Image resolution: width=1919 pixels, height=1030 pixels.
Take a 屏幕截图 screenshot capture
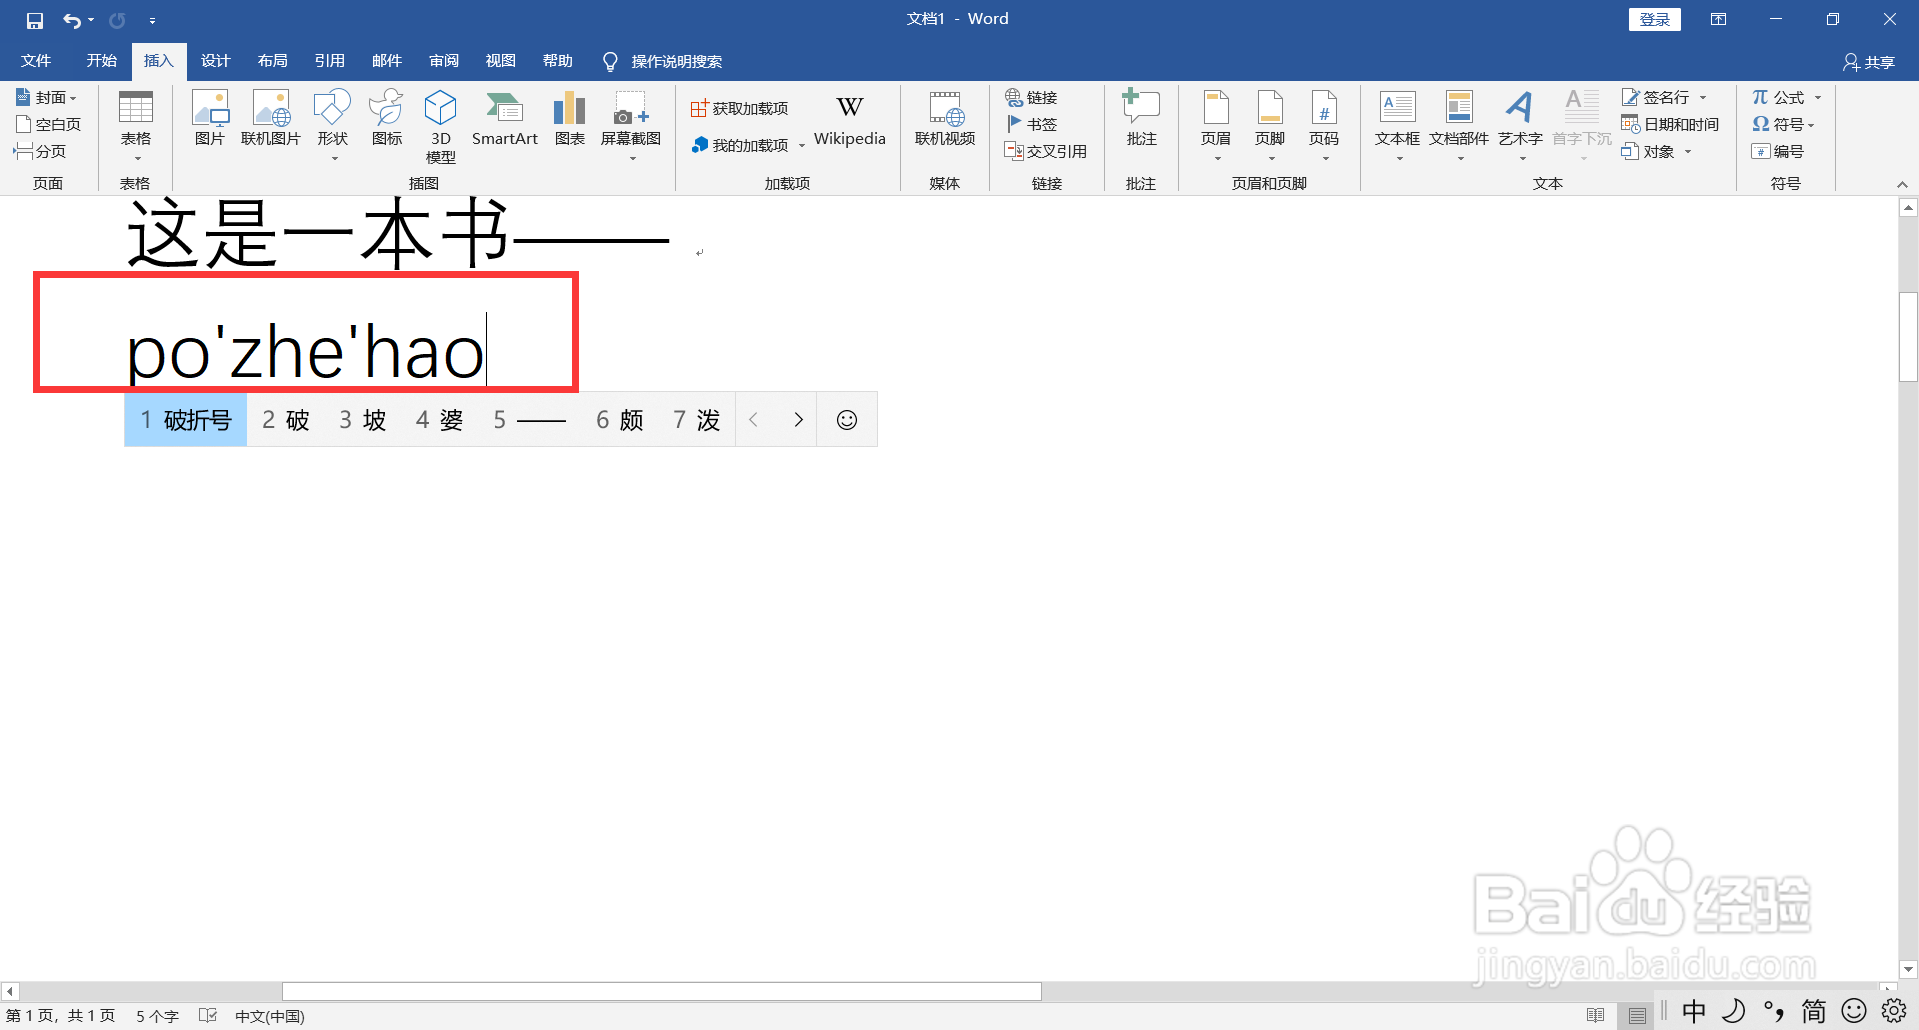(x=630, y=124)
